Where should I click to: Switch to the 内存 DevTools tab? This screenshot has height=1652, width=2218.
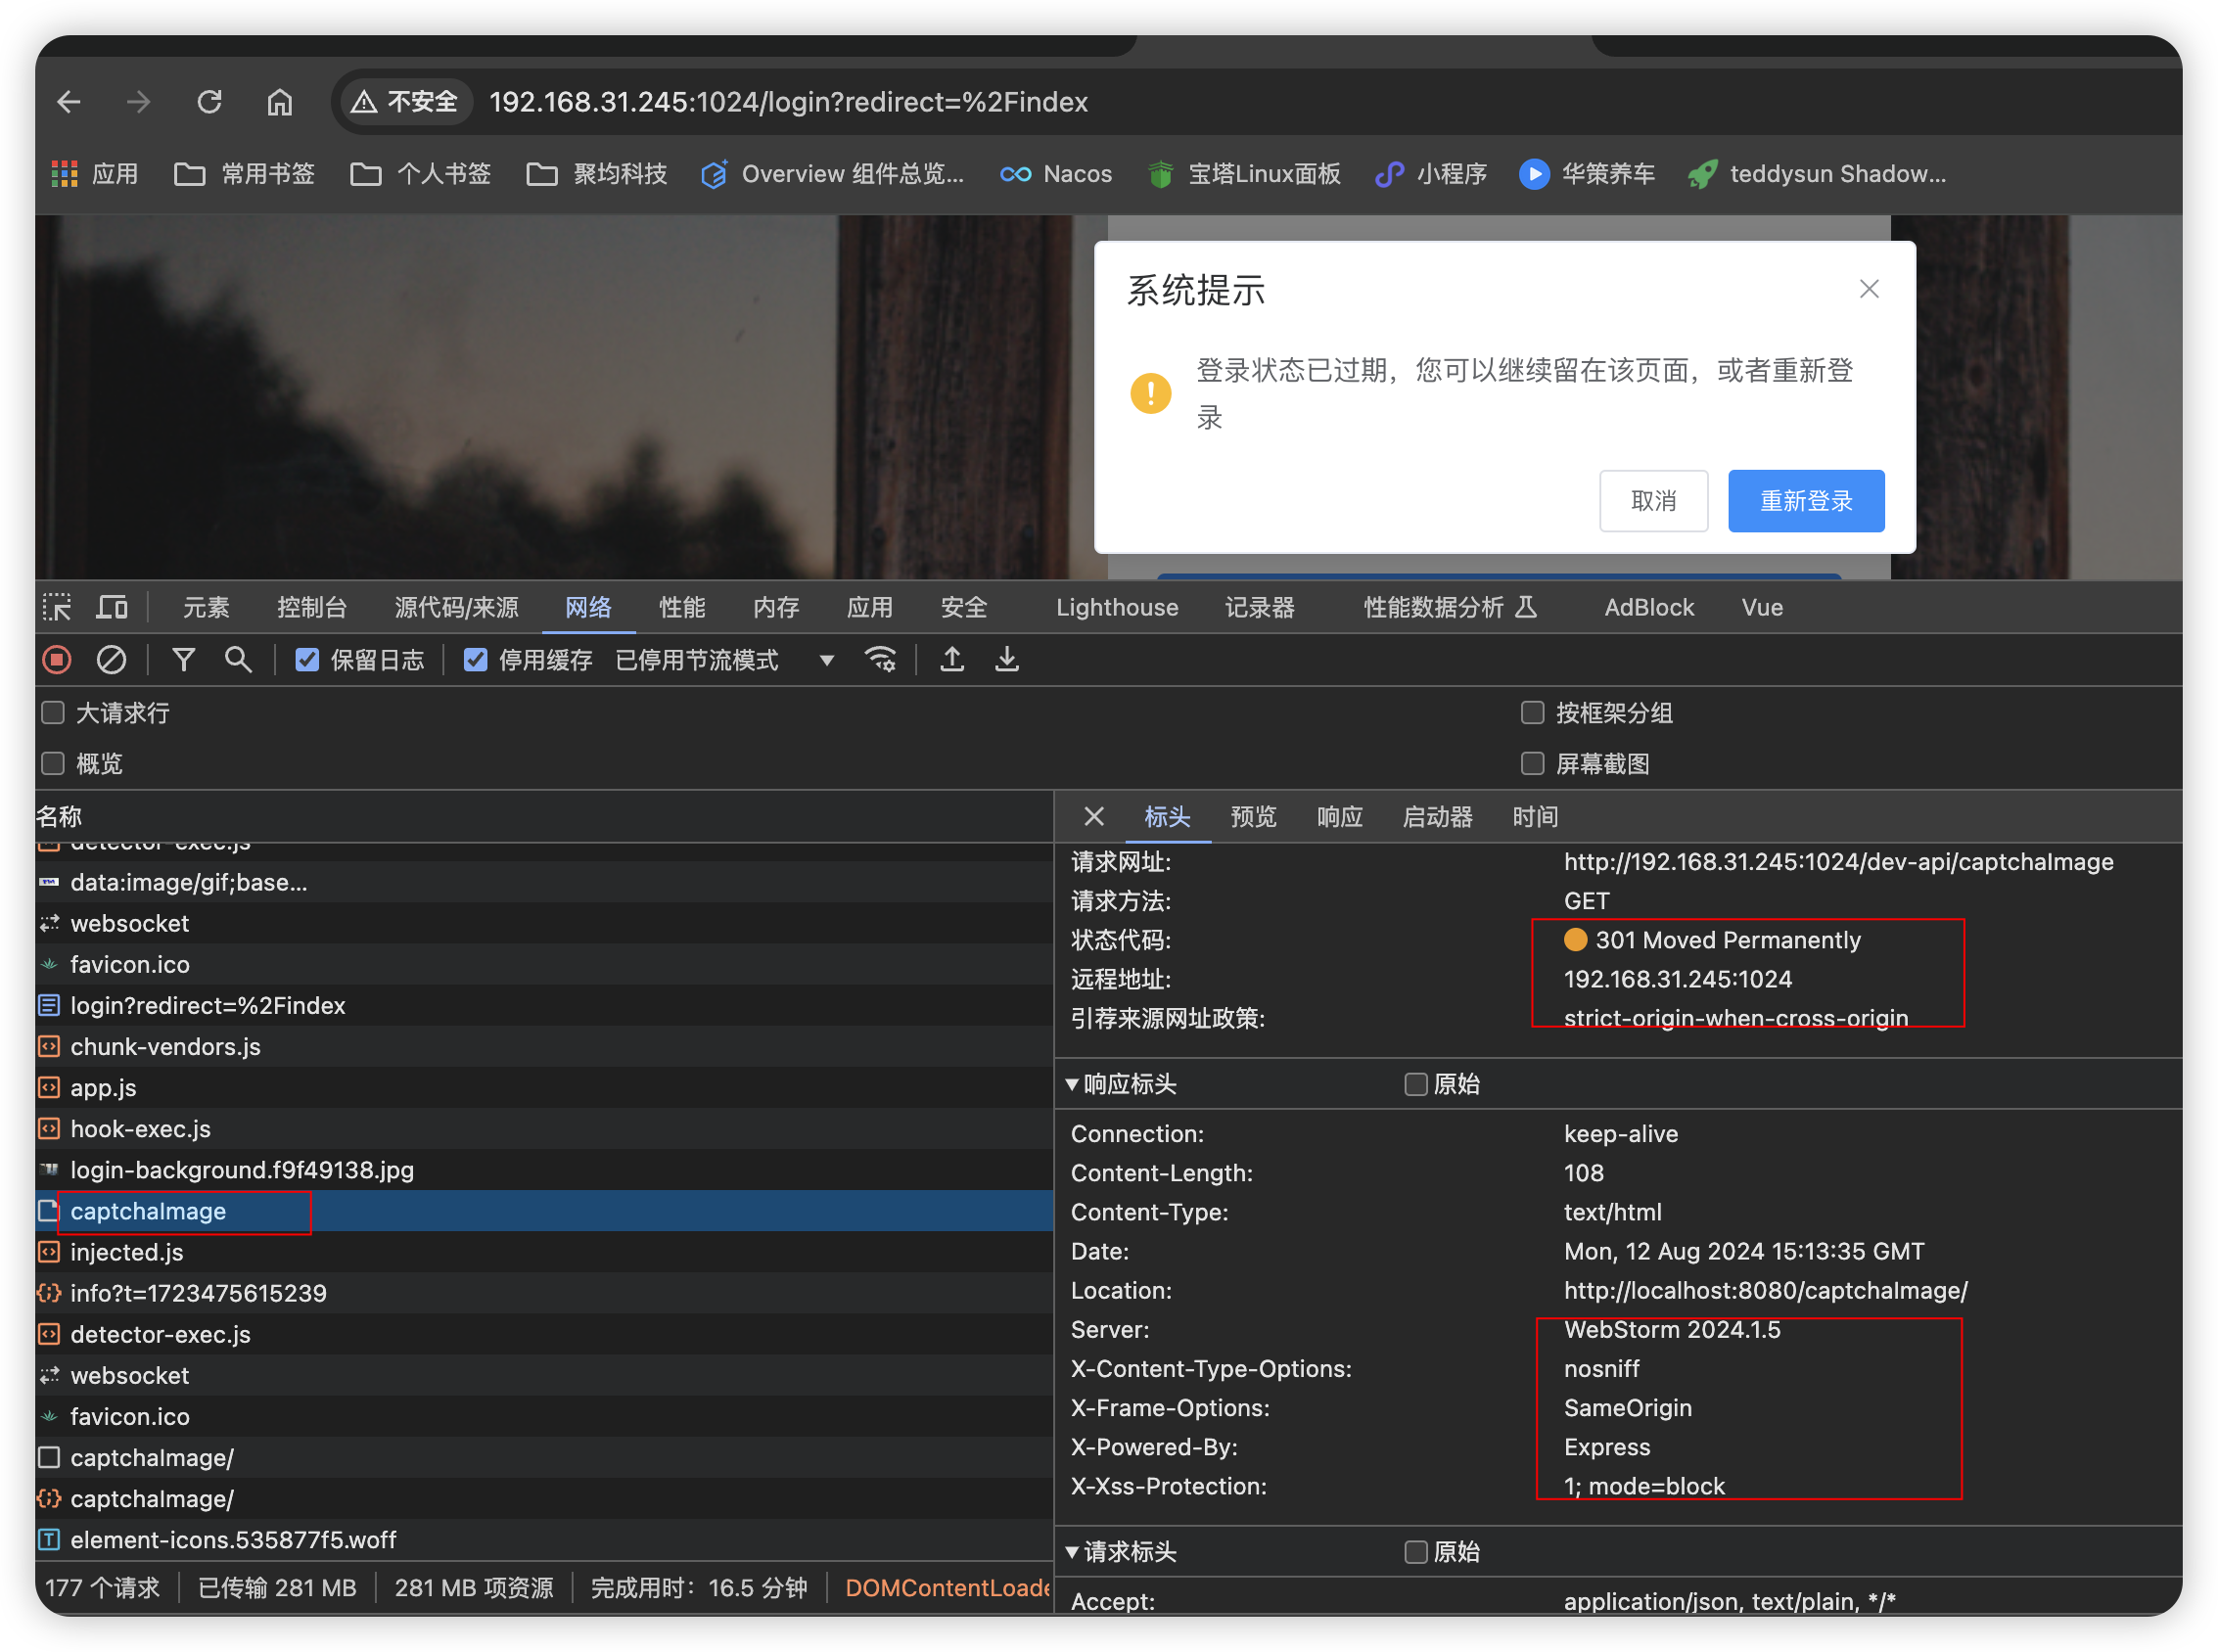(x=776, y=607)
